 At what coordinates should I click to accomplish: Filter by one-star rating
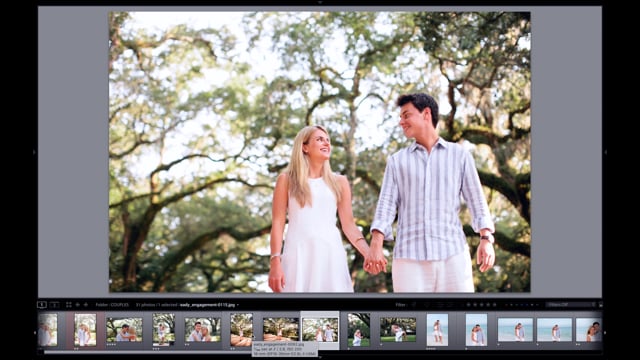[468, 304]
